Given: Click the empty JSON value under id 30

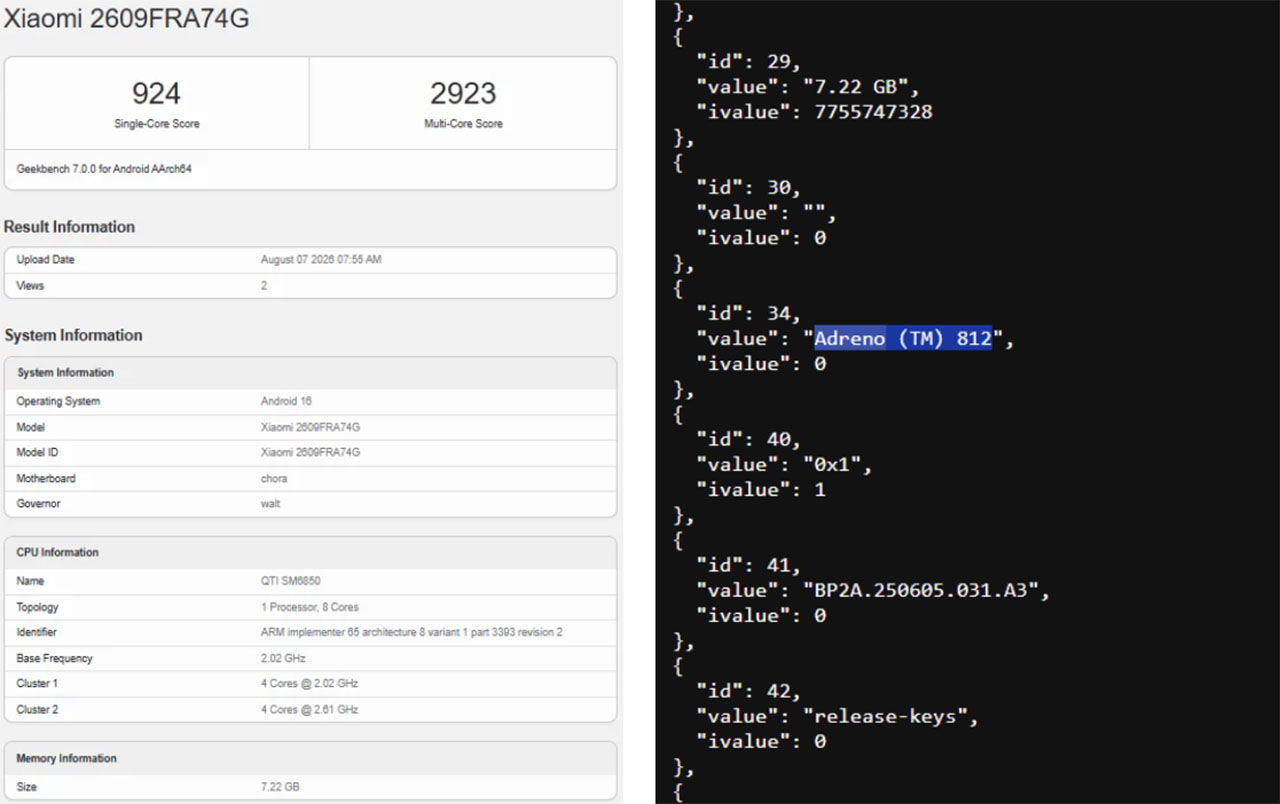Looking at the screenshot, I should [814, 213].
